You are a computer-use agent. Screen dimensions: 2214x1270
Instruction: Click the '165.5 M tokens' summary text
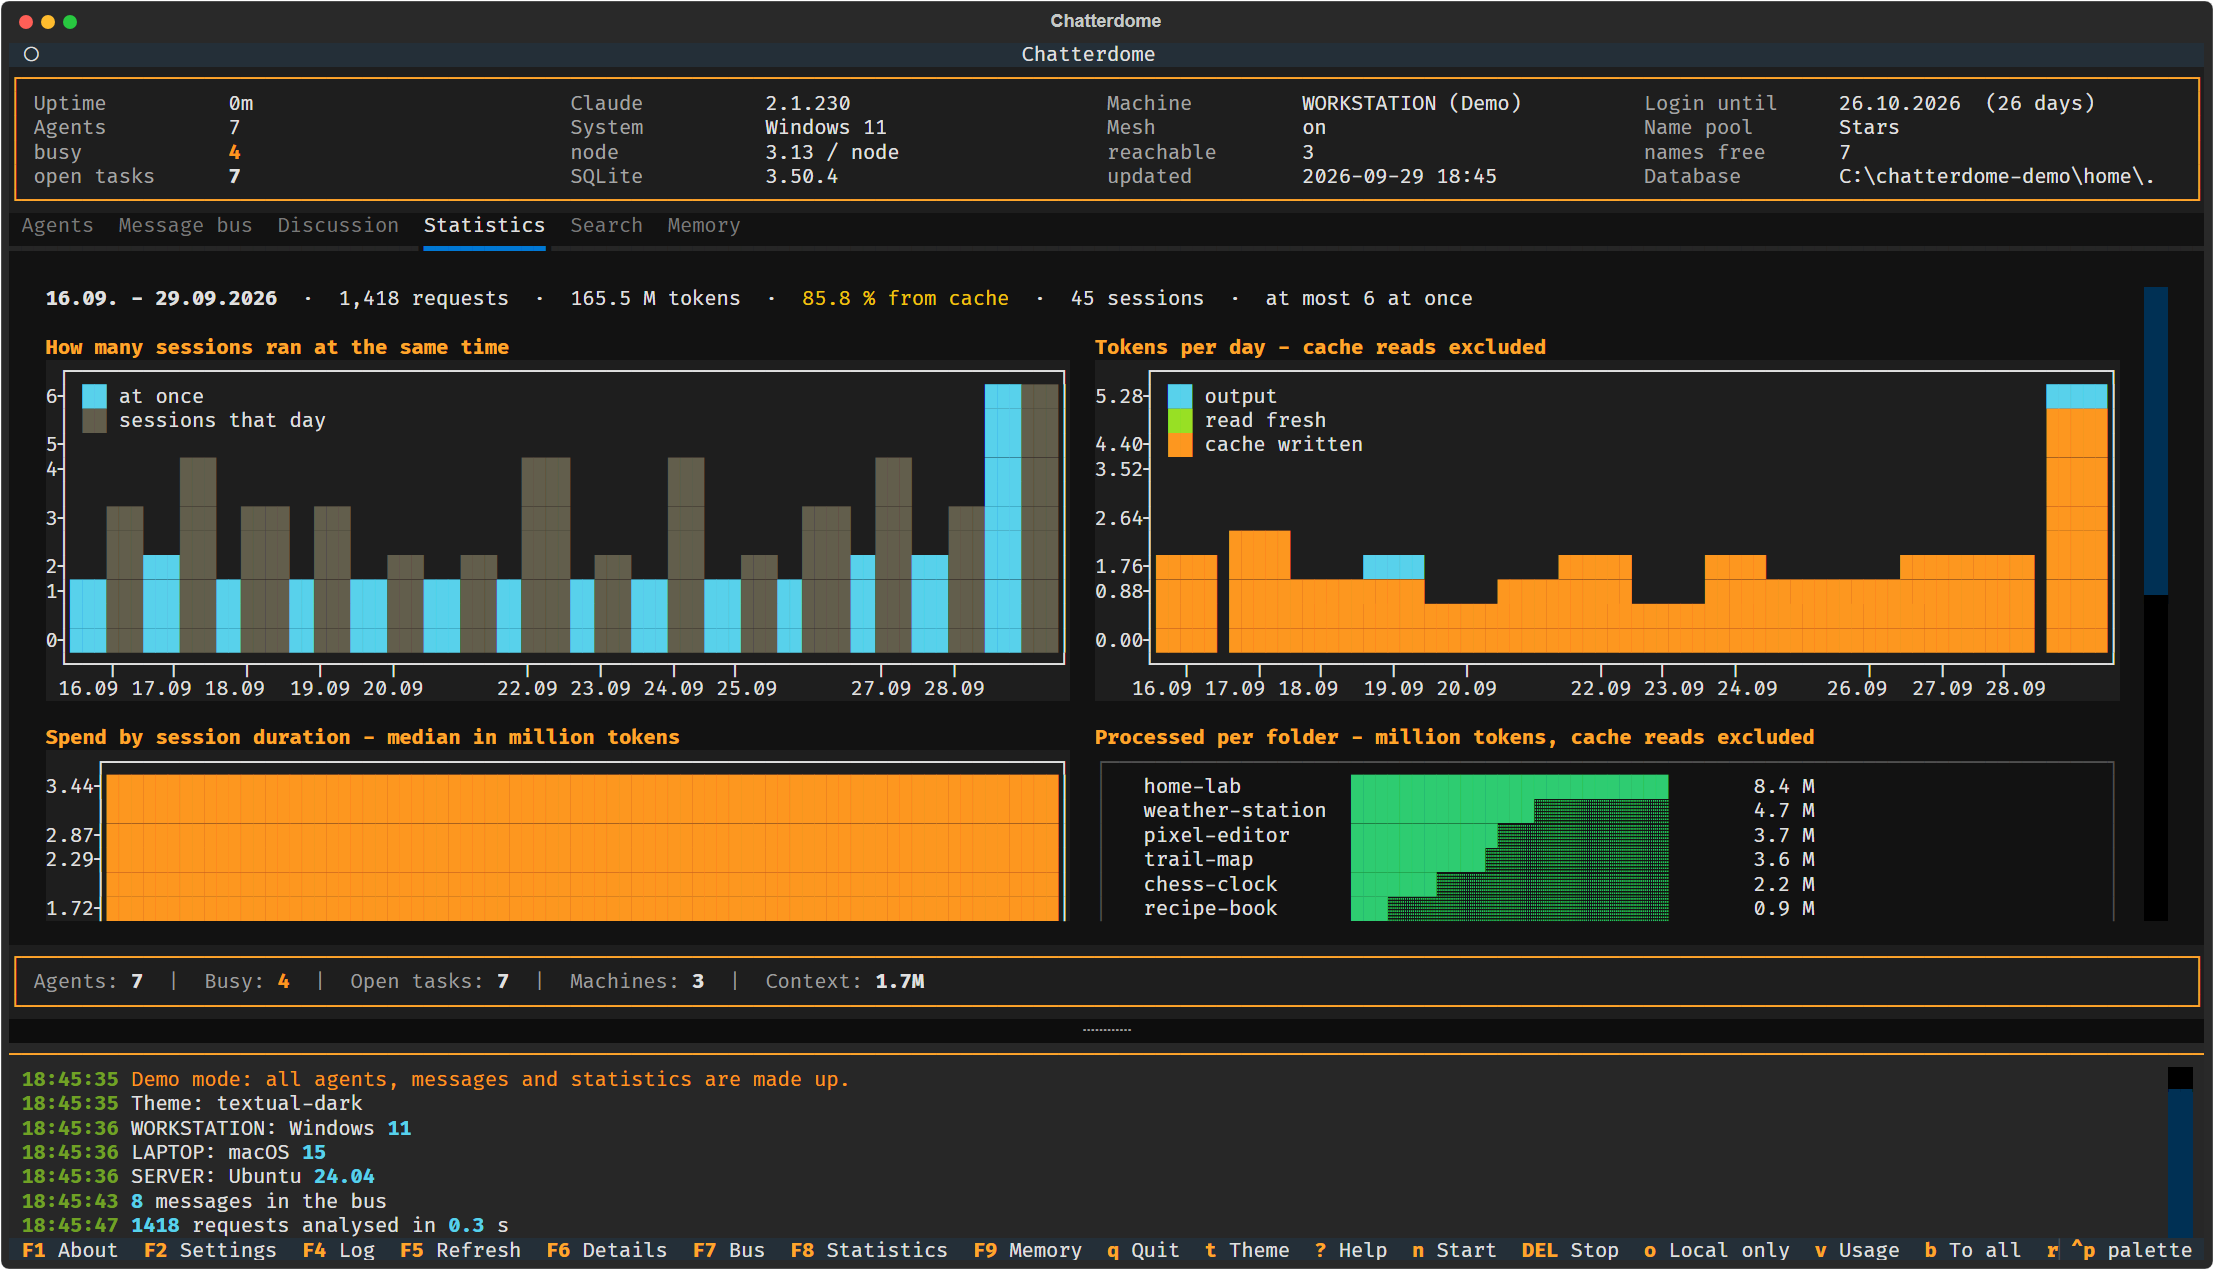click(655, 299)
